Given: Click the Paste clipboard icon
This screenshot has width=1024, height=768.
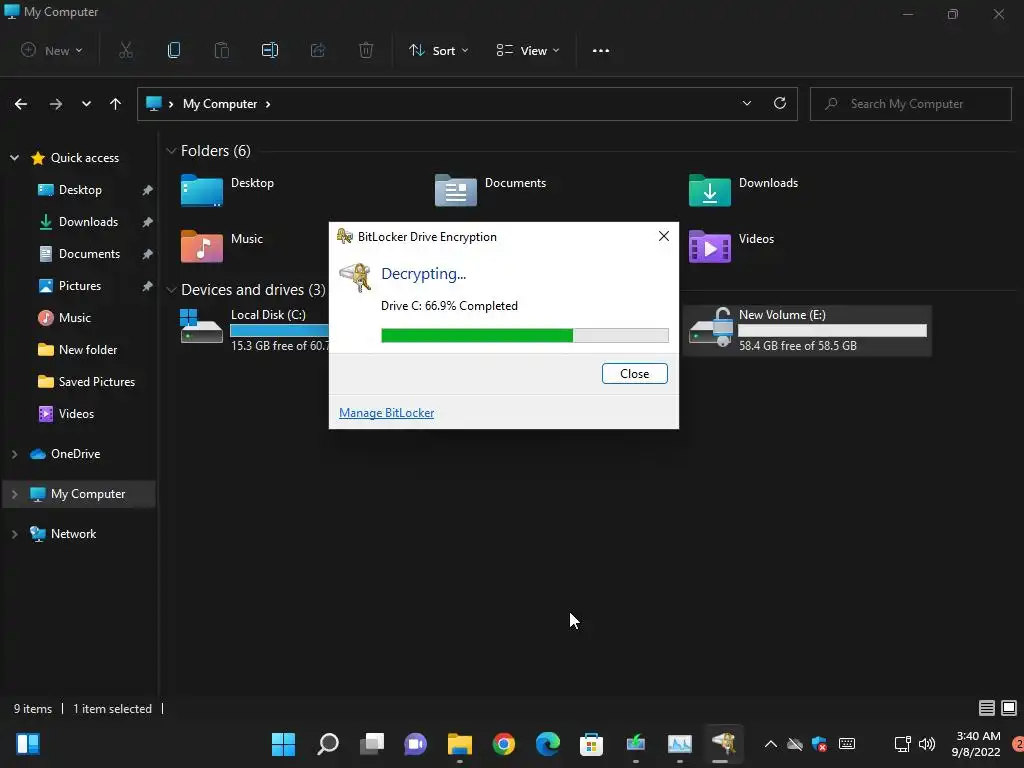Looking at the screenshot, I should click(x=222, y=50).
